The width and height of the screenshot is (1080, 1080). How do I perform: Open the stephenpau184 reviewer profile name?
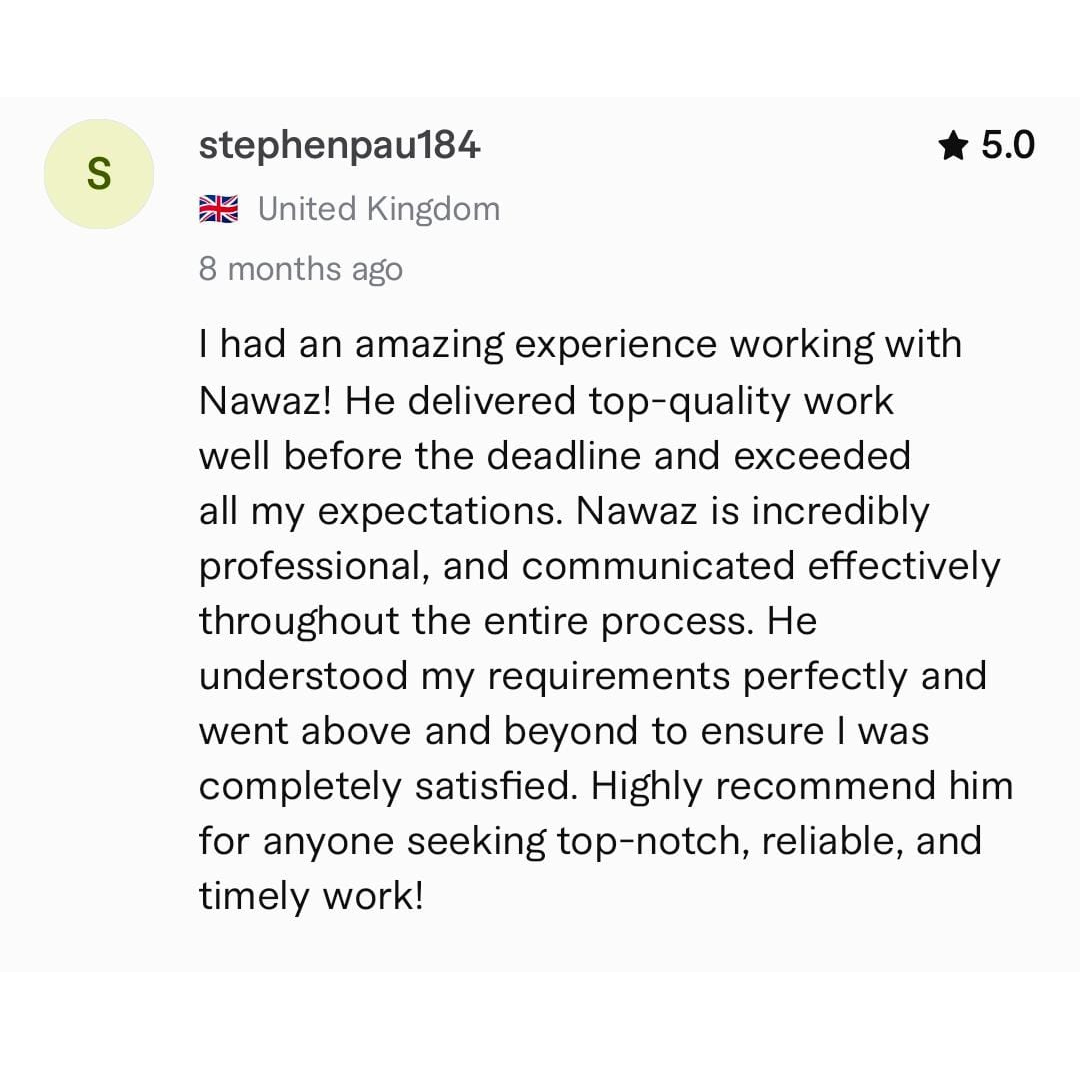pos(339,147)
